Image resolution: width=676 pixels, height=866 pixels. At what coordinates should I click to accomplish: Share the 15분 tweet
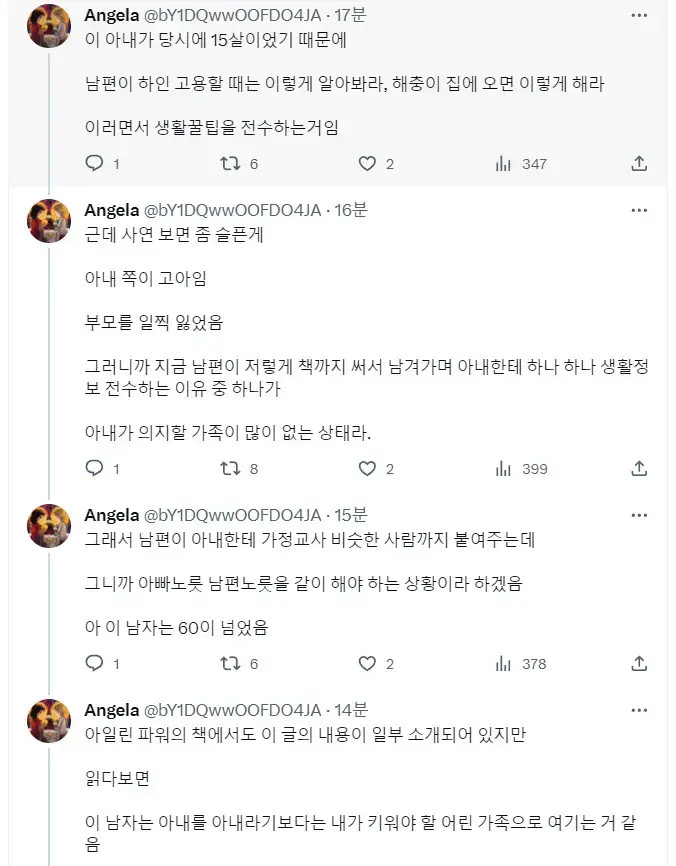[x=640, y=663]
